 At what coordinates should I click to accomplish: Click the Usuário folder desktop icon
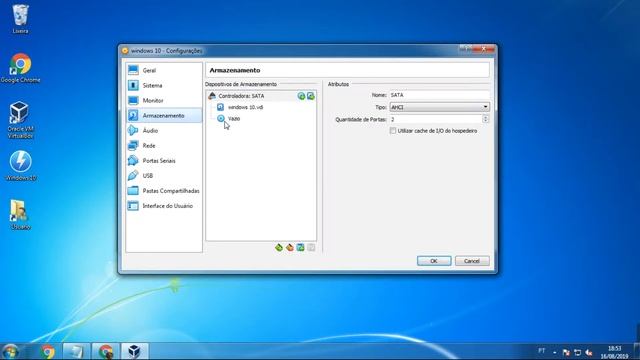(x=20, y=215)
